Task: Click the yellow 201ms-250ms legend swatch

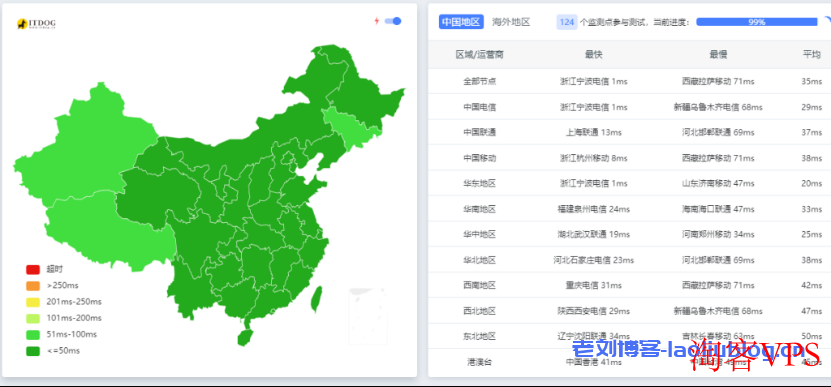Action: tap(33, 302)
